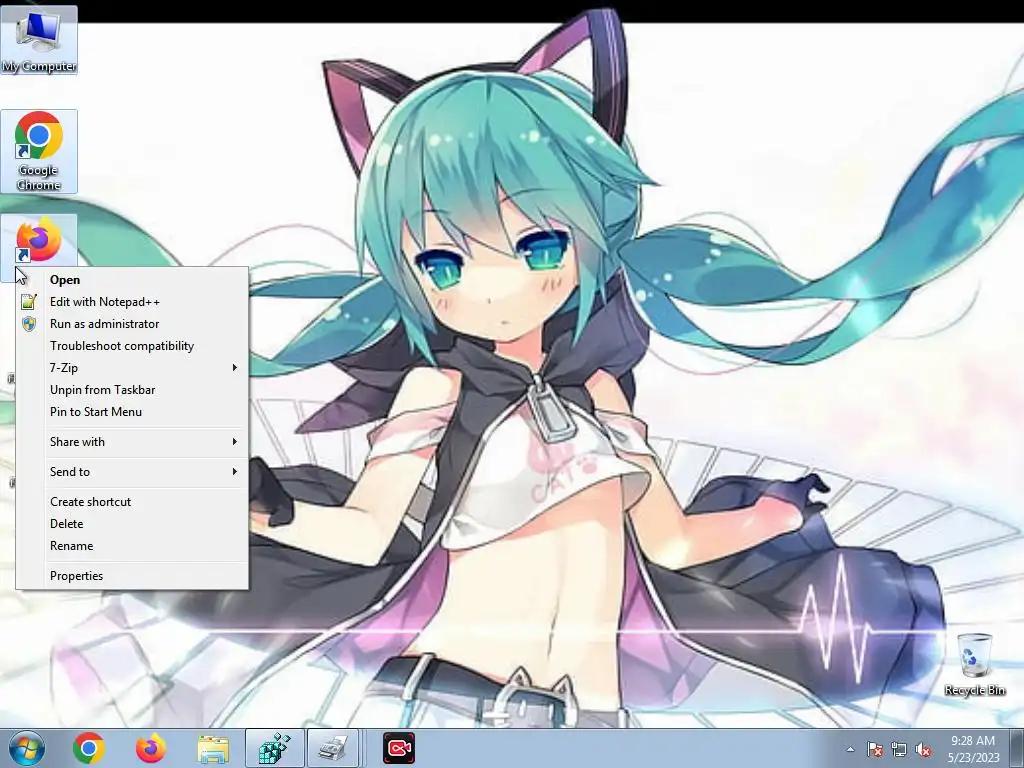Choose Open from the context menu
This screenshot has width=1024, height=768.
[132, 280]
